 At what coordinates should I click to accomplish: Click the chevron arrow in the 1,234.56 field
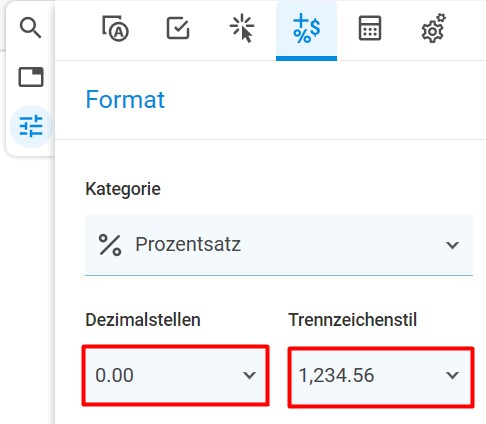point(452,375)
